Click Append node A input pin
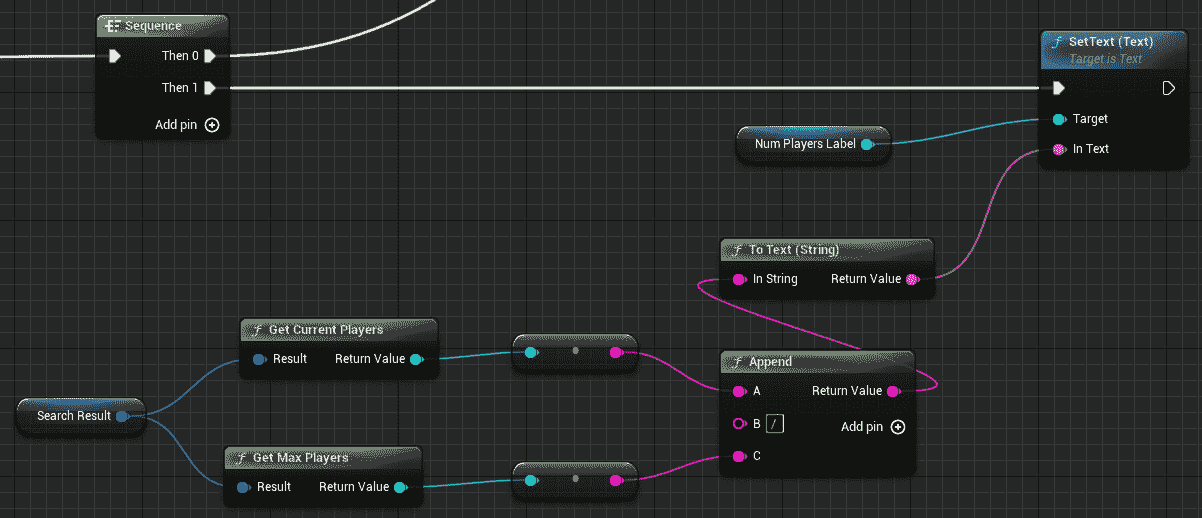The width and height of the screenshot is (1202, 518). point(739,391)
